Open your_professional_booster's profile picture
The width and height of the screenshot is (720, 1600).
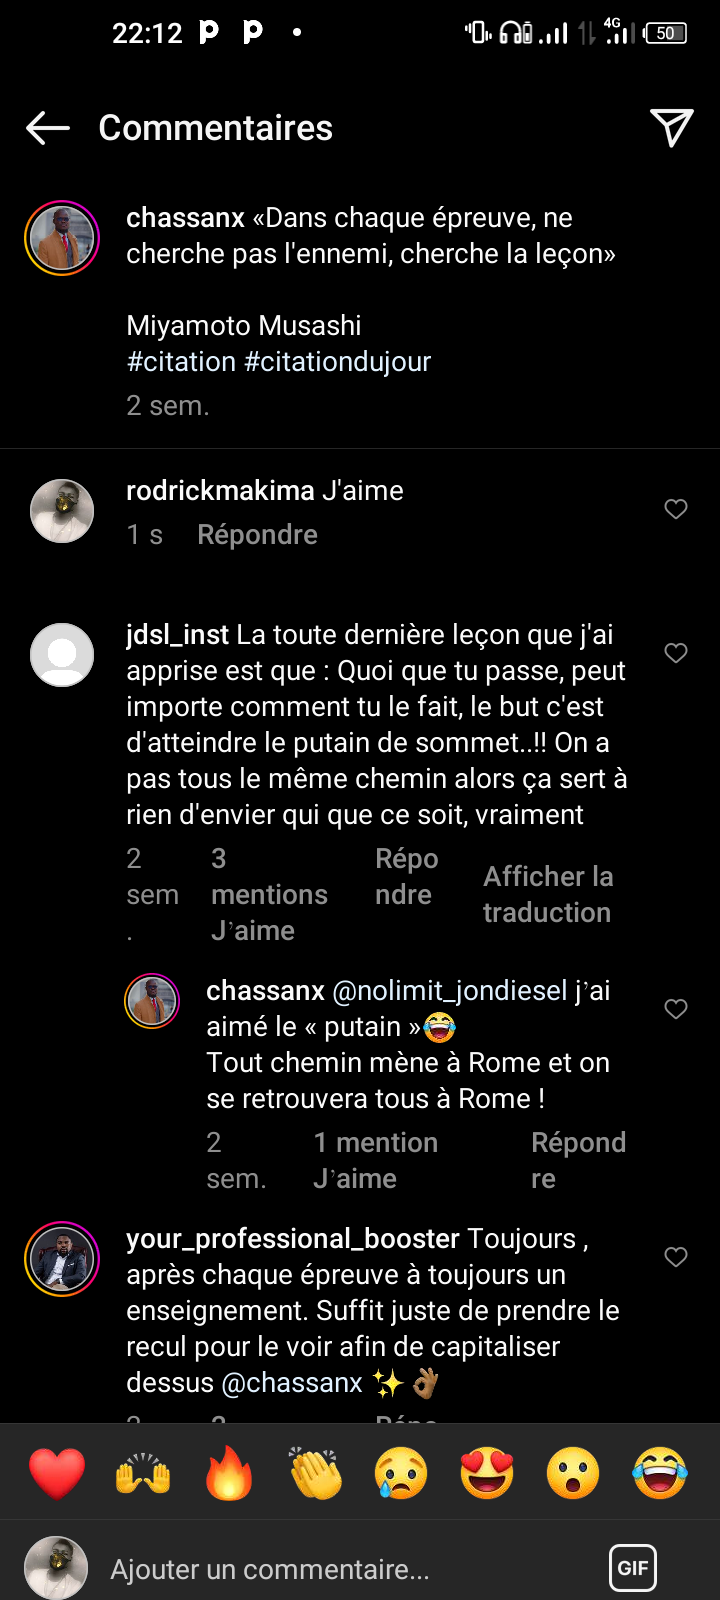click(62, 1257)
